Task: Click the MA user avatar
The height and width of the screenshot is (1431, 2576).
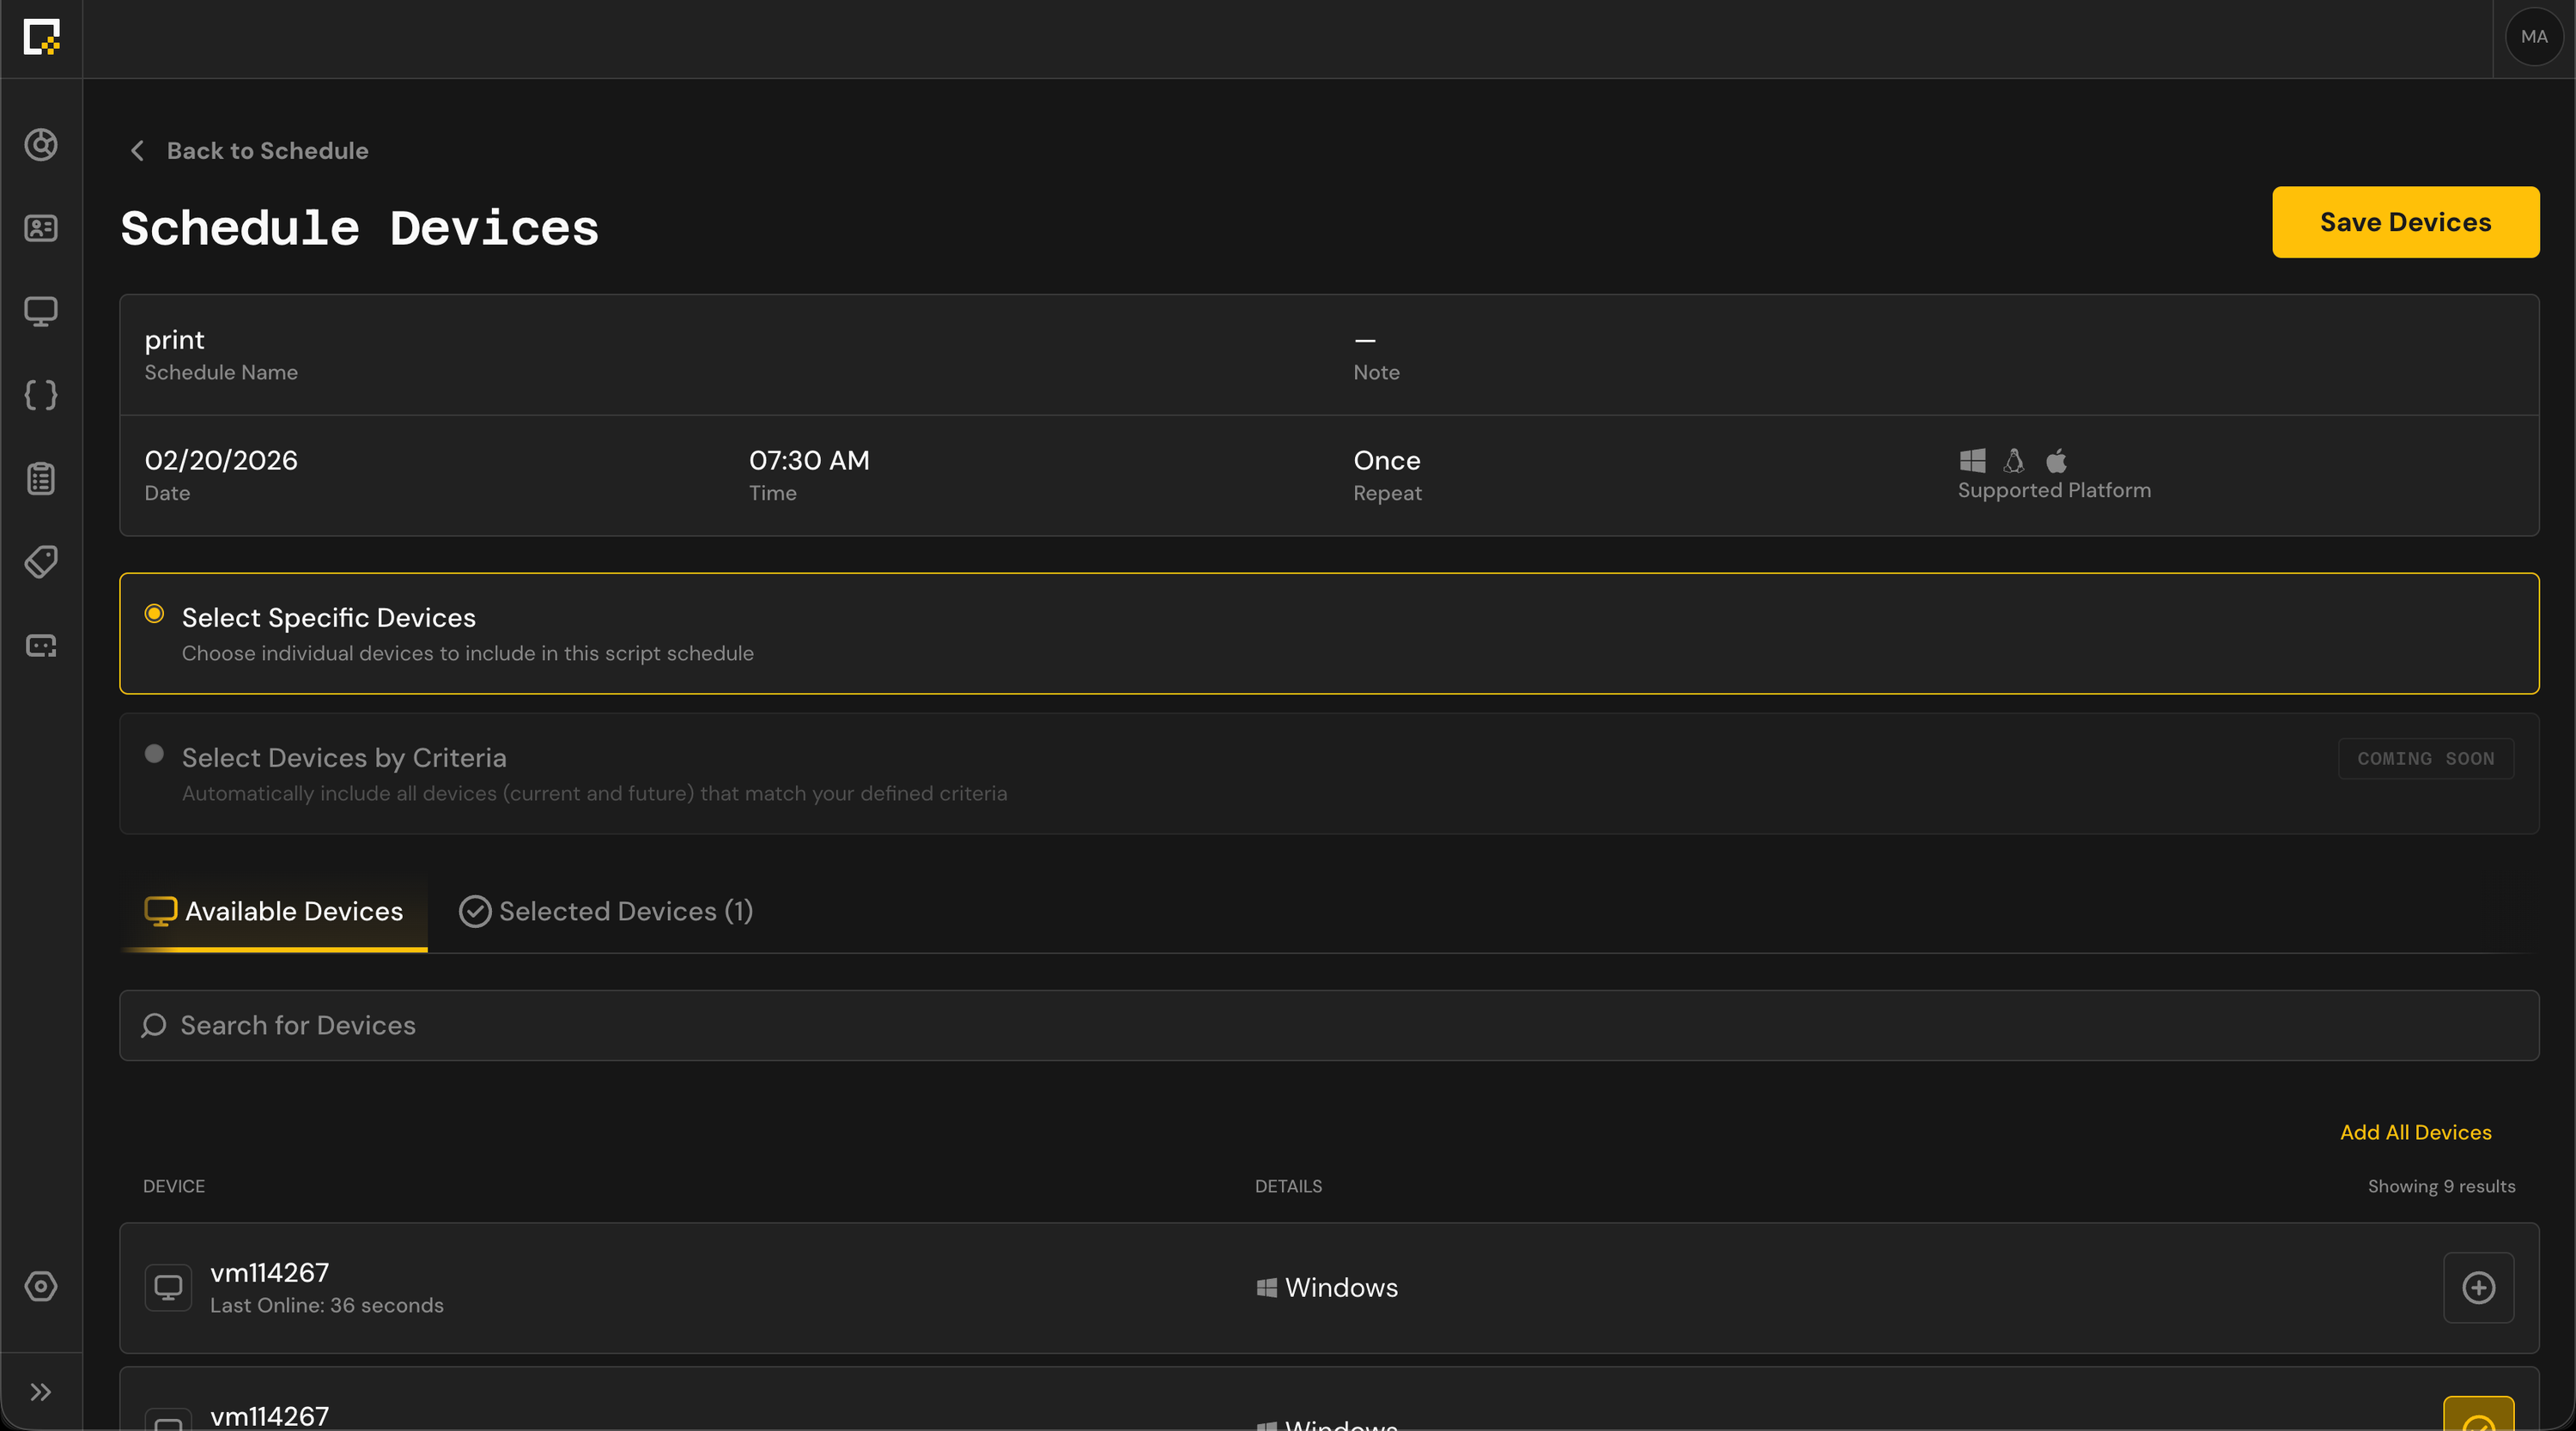Action: pyautogui.click(x=2534, y=37)
